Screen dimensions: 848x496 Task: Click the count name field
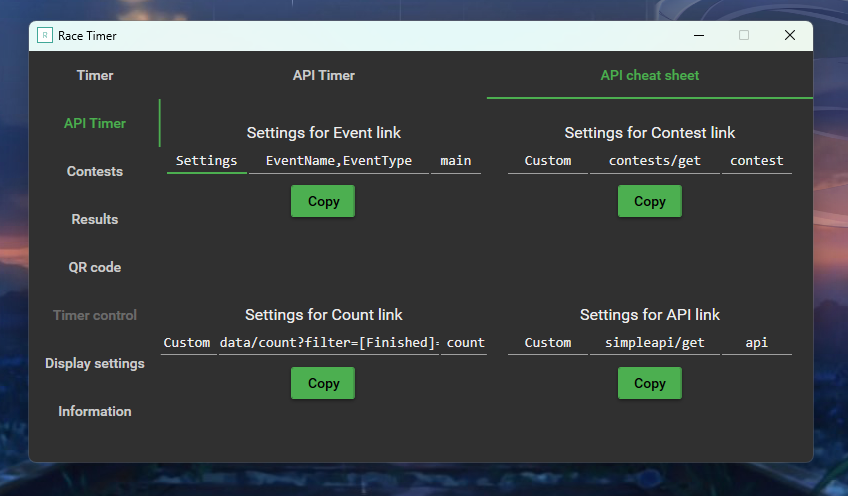coord(464,343)
